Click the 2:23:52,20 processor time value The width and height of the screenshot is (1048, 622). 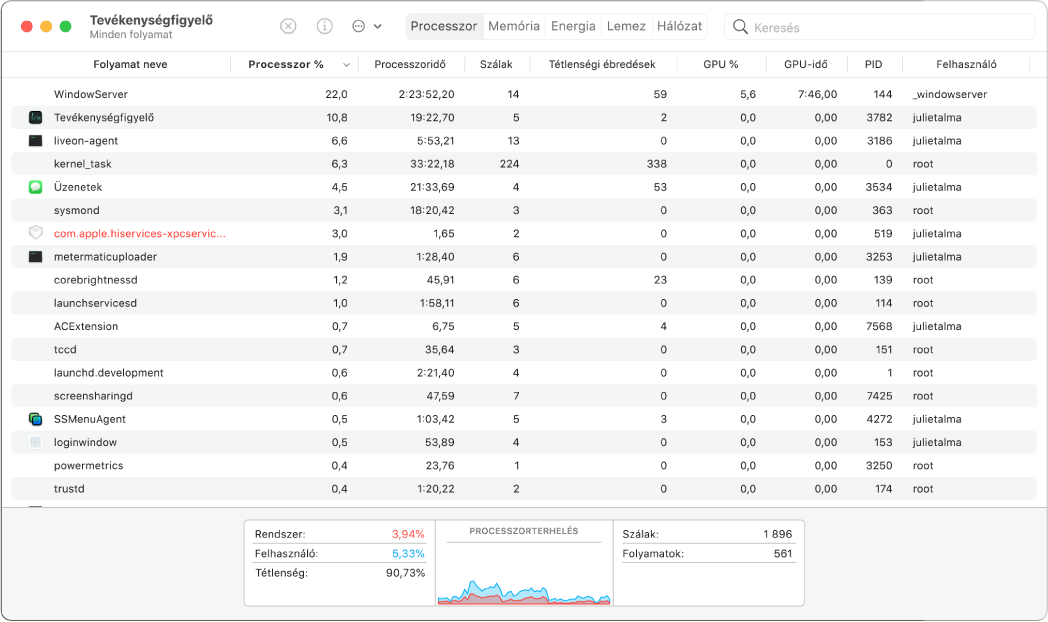[426, 94]
